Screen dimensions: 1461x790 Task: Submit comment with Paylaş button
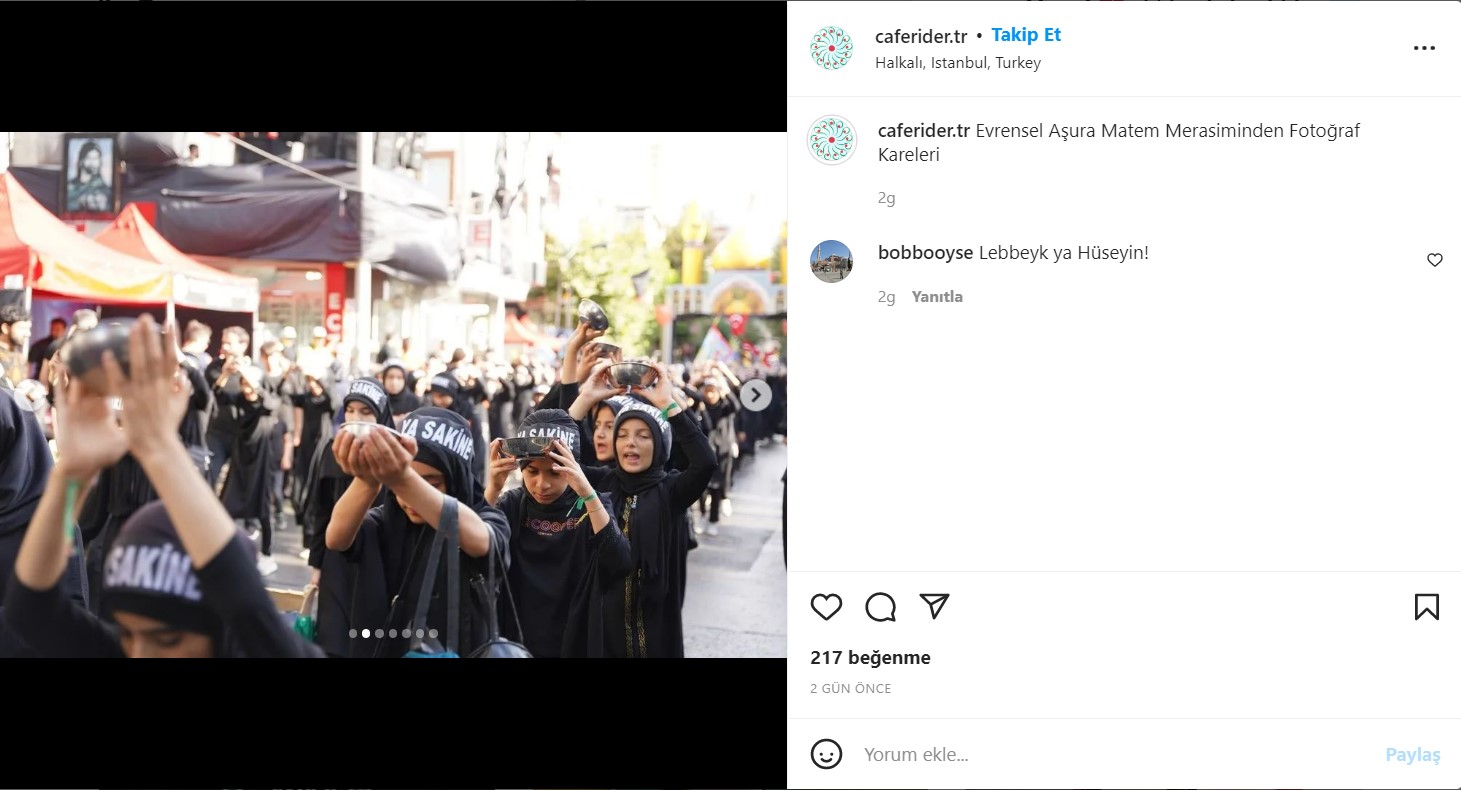tap(1412, 755)
